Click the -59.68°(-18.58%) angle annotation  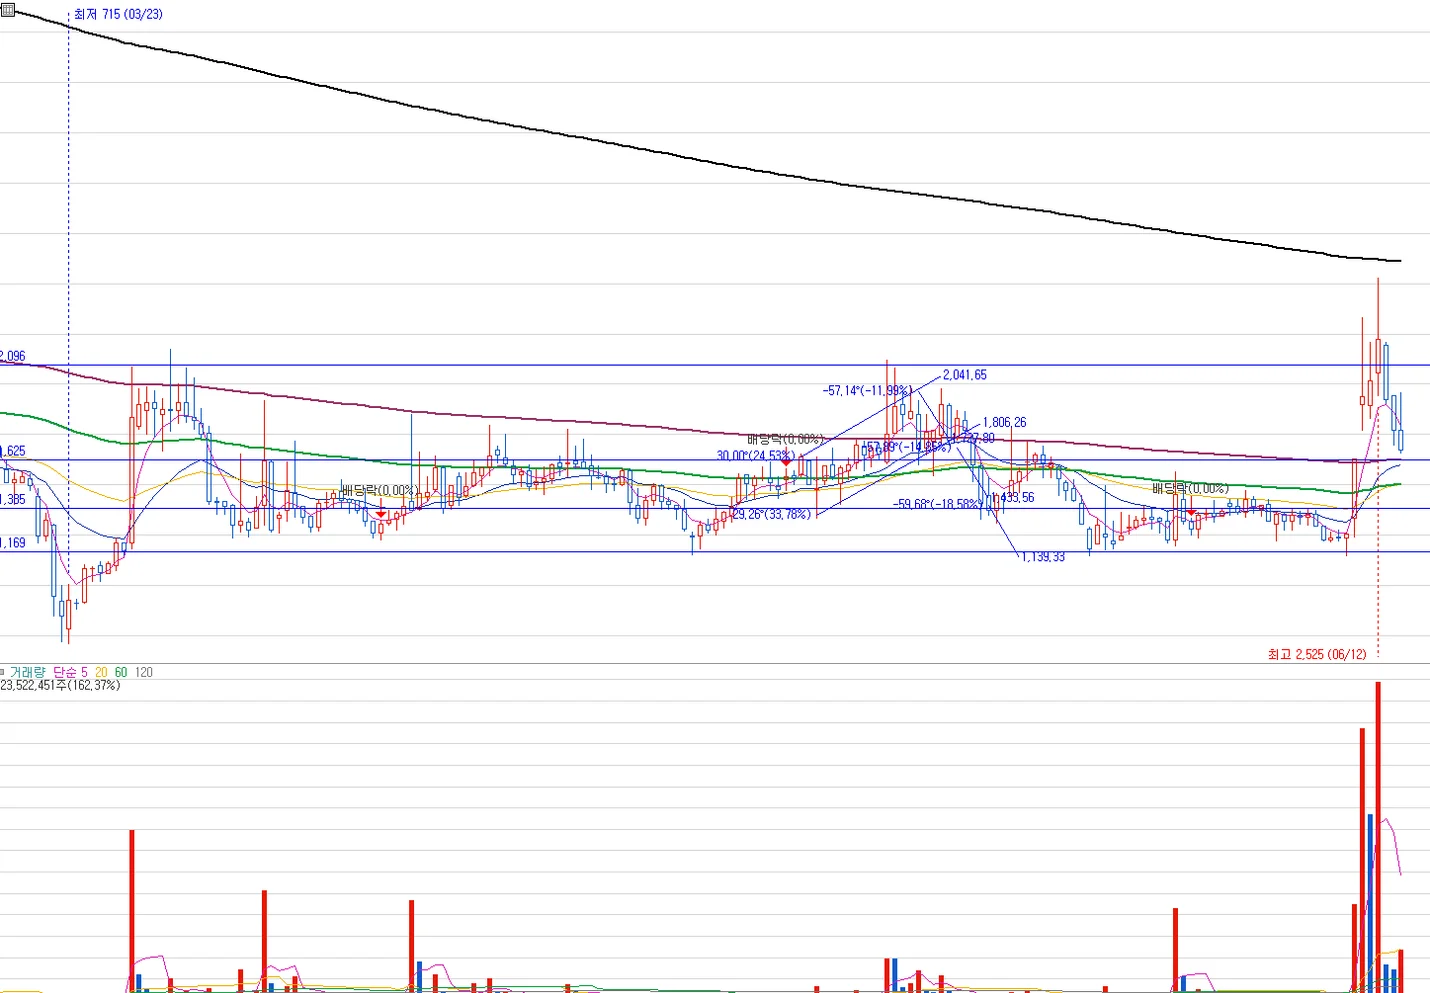point(937,504)
